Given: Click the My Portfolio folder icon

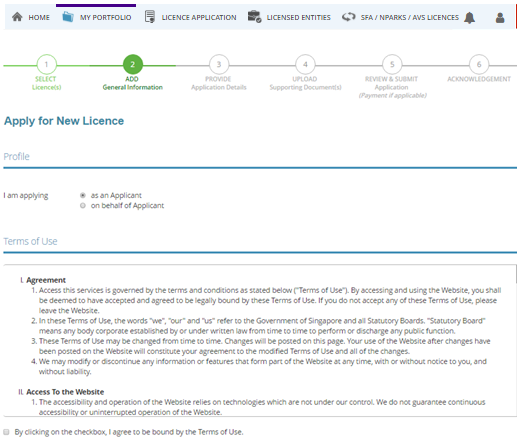Looking at the screenshot, I should 68,17.
